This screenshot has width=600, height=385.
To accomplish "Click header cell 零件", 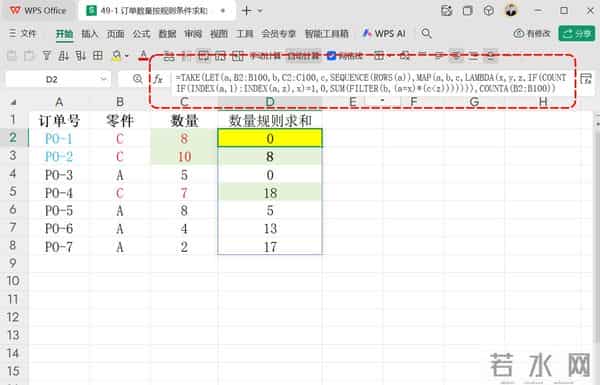I will pyautogui.click(x=120, y=121).
